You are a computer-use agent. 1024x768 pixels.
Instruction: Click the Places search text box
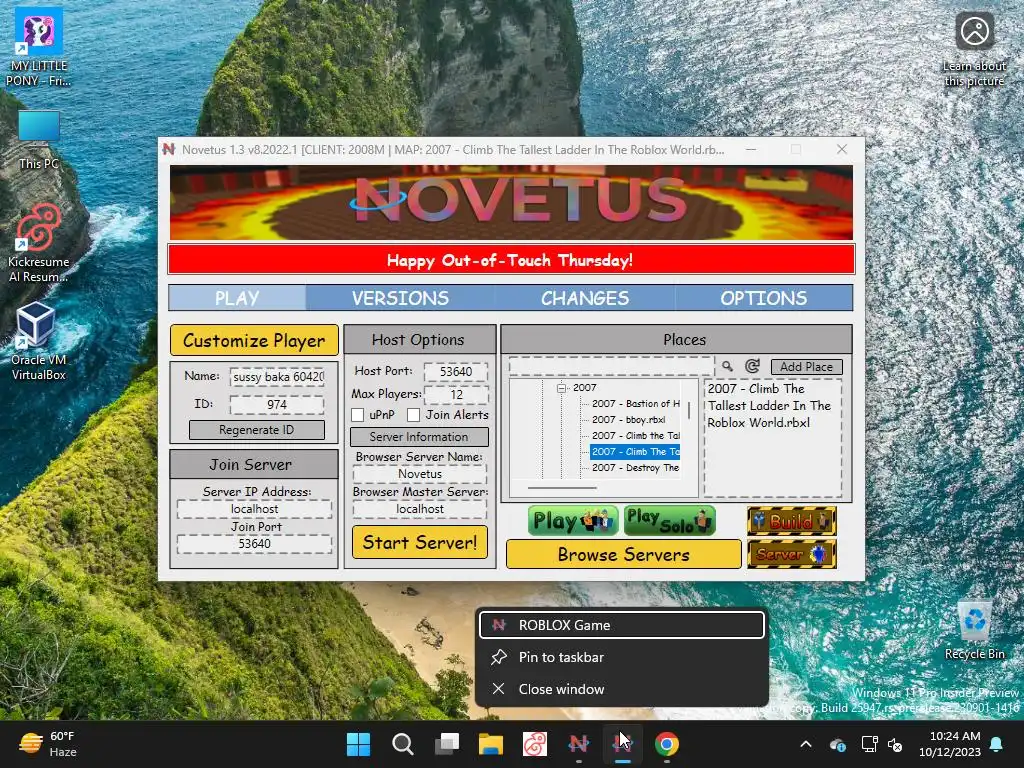coord(611,366)
